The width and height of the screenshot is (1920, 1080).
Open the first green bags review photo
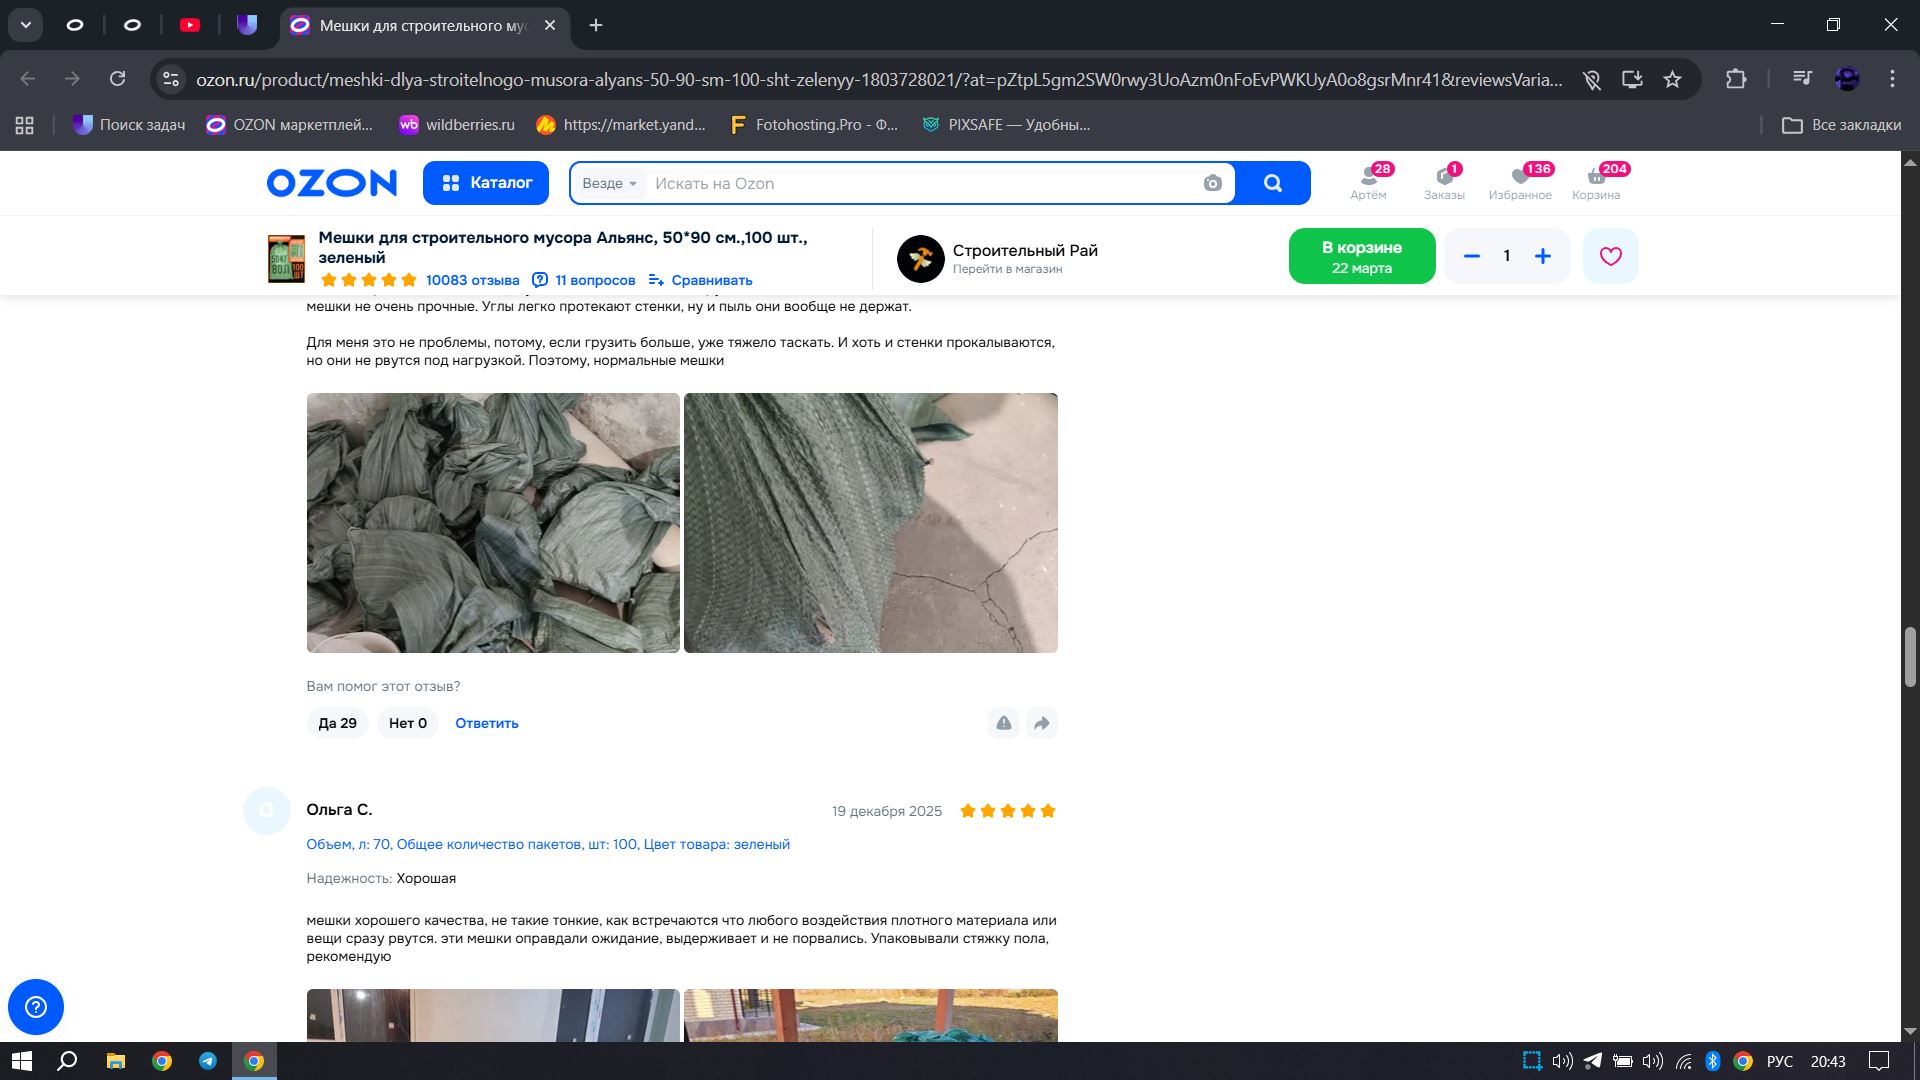click(493, 523)
